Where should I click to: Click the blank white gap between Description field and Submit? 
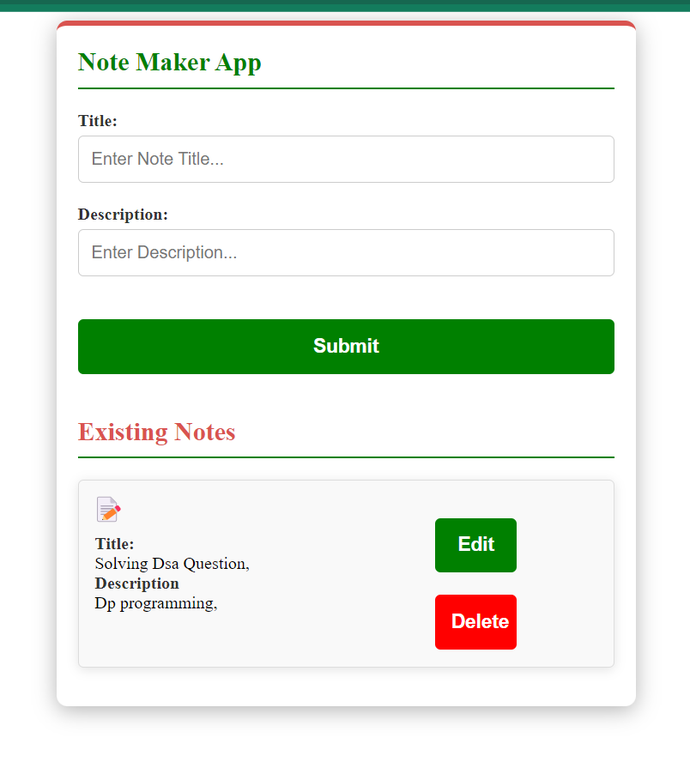coord(346,298)
